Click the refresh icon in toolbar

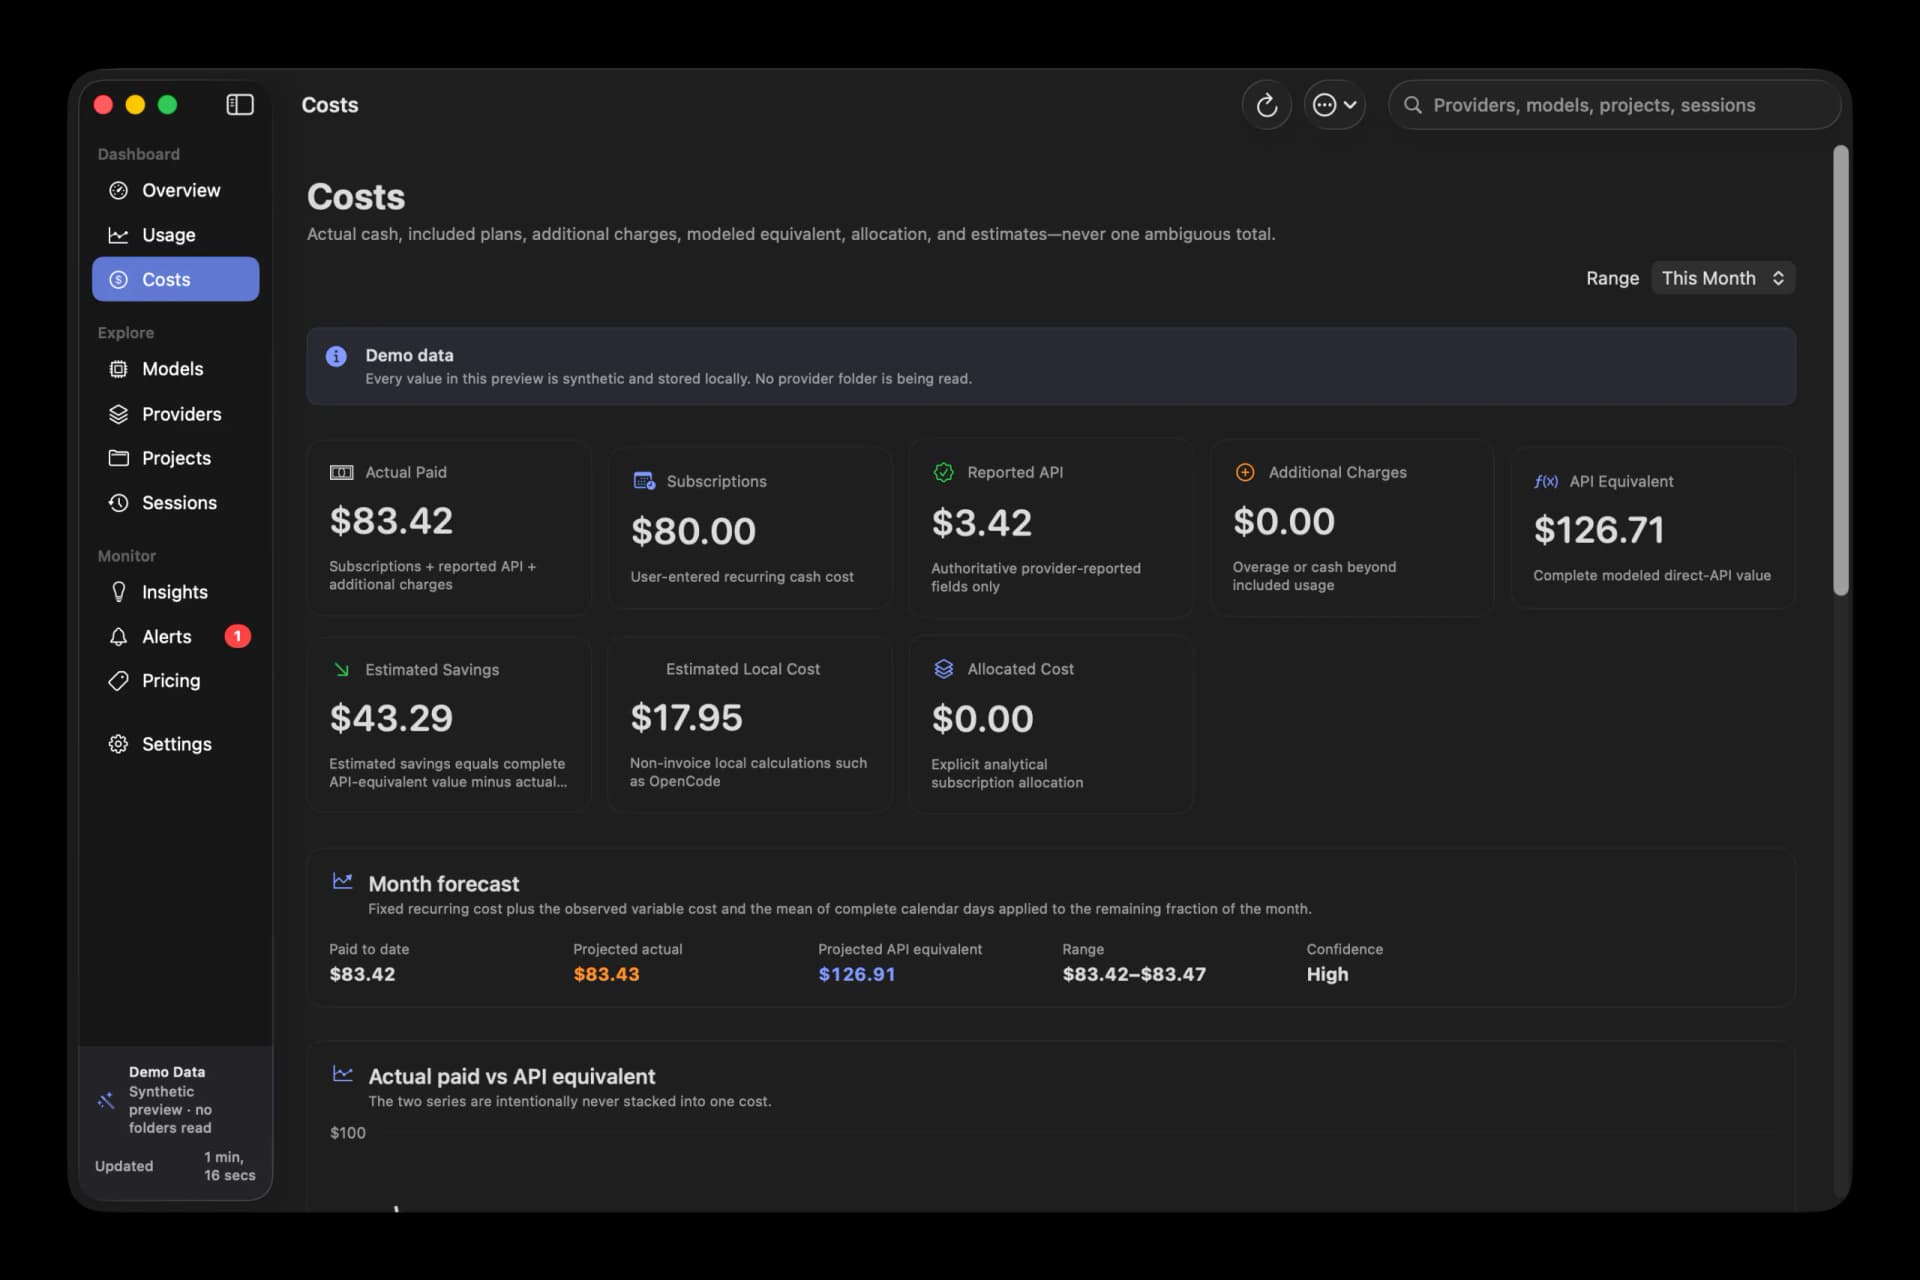(1266, 105)
